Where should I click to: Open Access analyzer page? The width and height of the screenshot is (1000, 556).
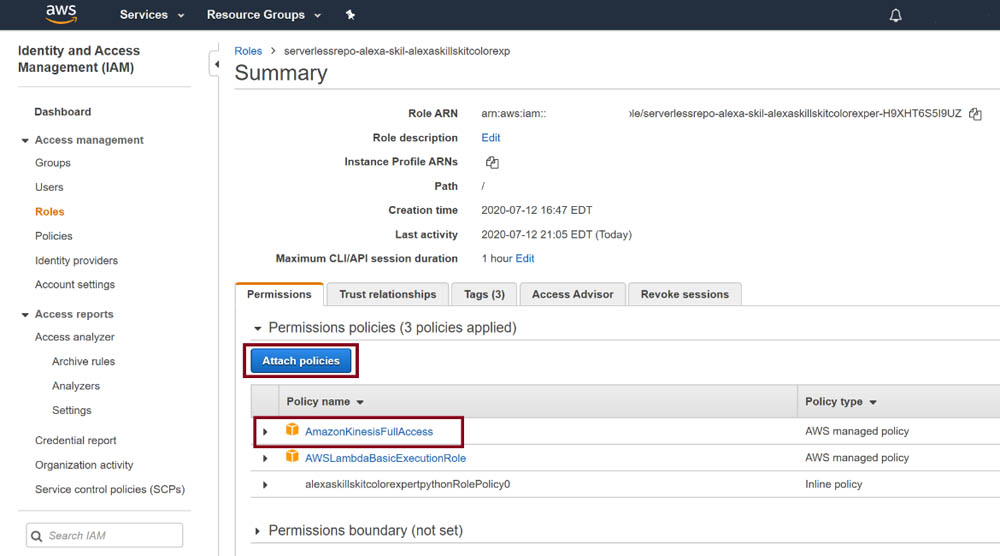click(x=75, y=337)
